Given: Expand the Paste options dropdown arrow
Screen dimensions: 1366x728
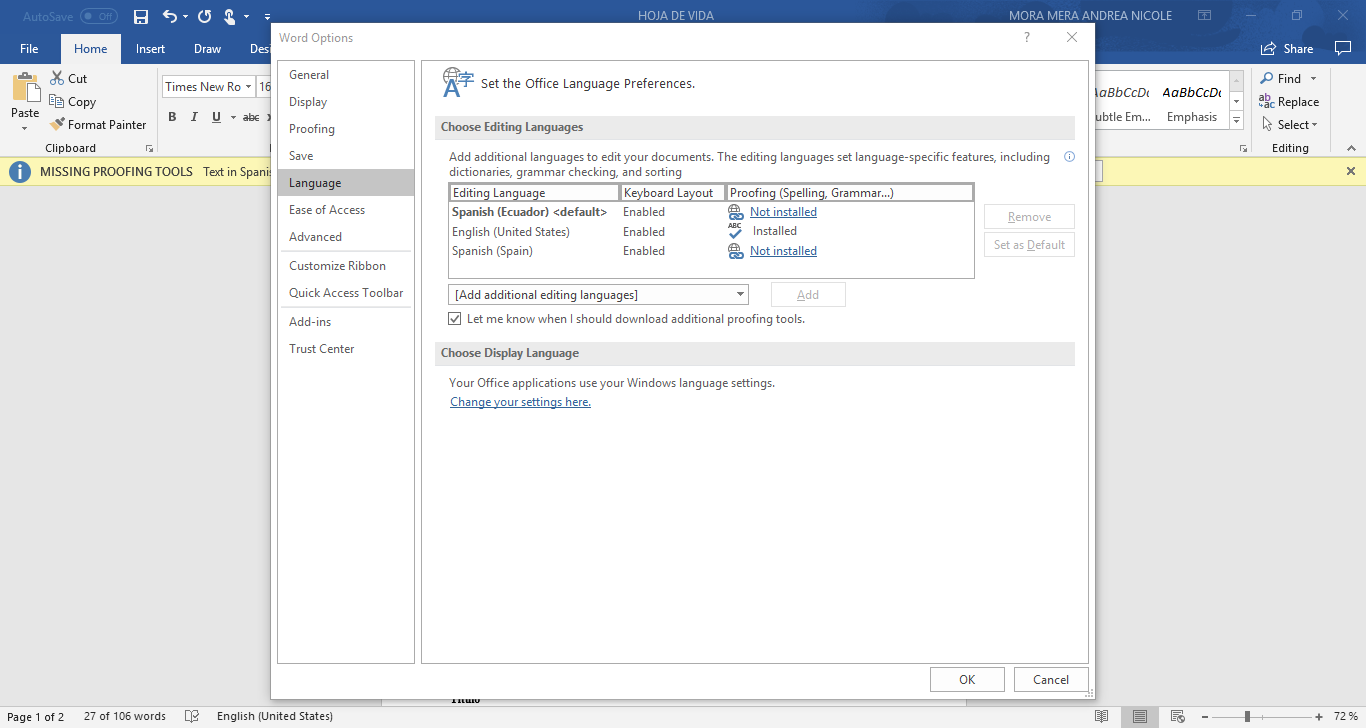Looking at the screenshot, I should pos(25,127).
